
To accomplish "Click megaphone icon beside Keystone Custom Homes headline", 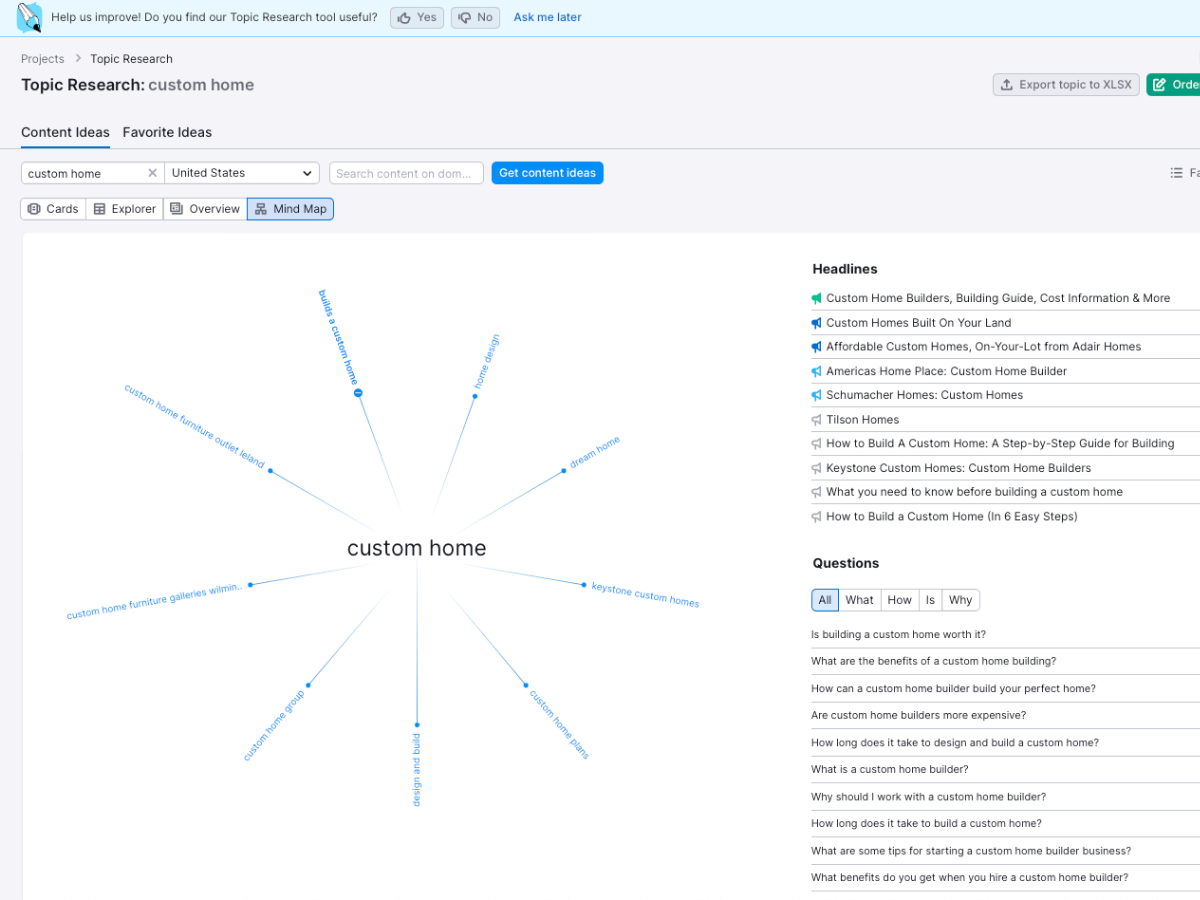I will (x=817, y=468).
